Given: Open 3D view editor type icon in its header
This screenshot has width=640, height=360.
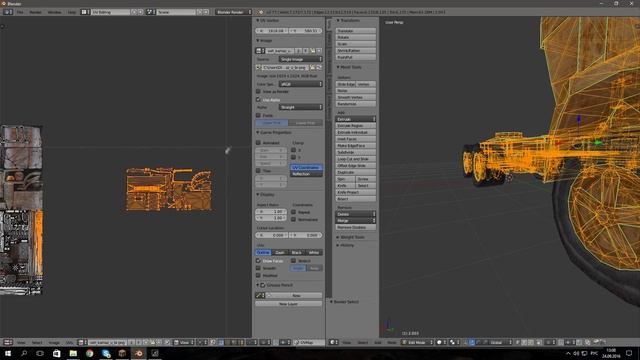Looking at the screenshot, I should 334,342.
